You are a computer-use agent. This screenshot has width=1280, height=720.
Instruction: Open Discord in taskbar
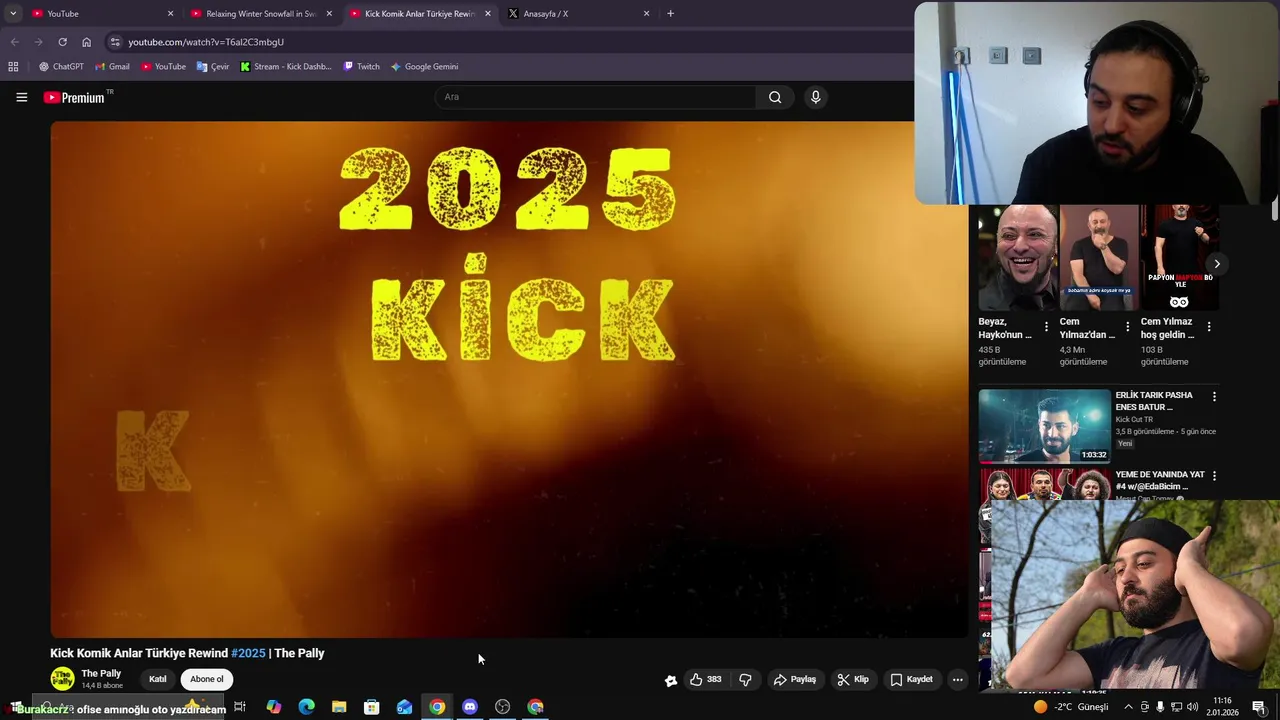[470, 707]
